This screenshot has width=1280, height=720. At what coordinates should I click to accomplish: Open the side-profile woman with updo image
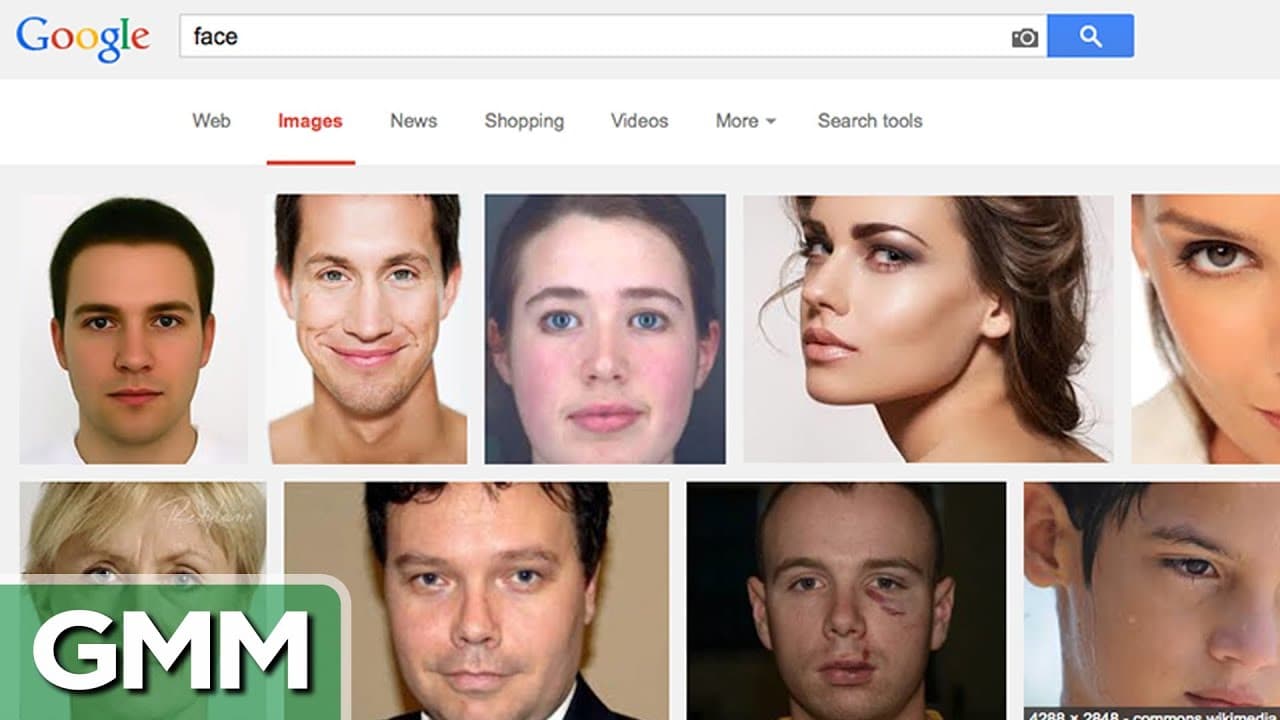coord(928,328)
